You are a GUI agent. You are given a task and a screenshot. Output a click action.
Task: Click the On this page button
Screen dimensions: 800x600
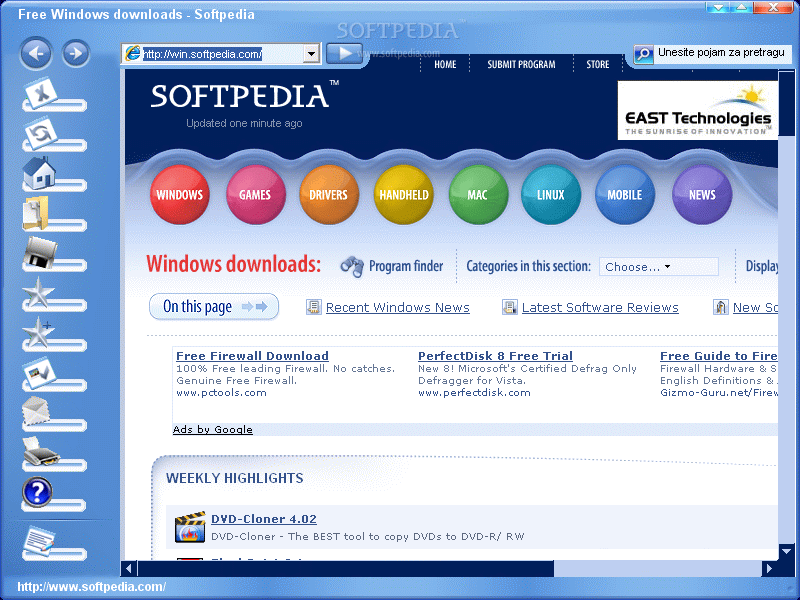214,307
